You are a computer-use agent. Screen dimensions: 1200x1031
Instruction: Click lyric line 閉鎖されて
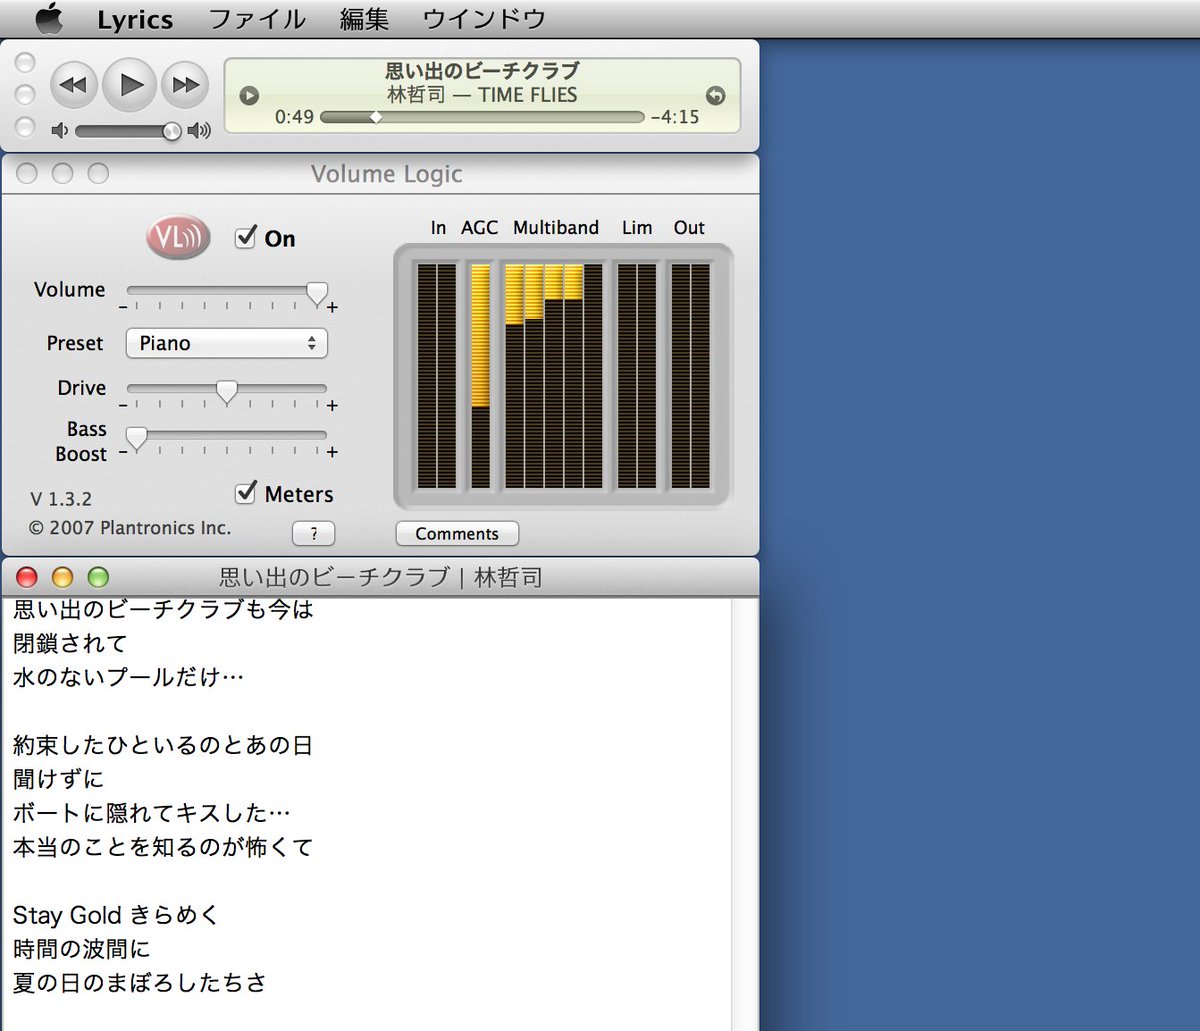coord(70,643)
